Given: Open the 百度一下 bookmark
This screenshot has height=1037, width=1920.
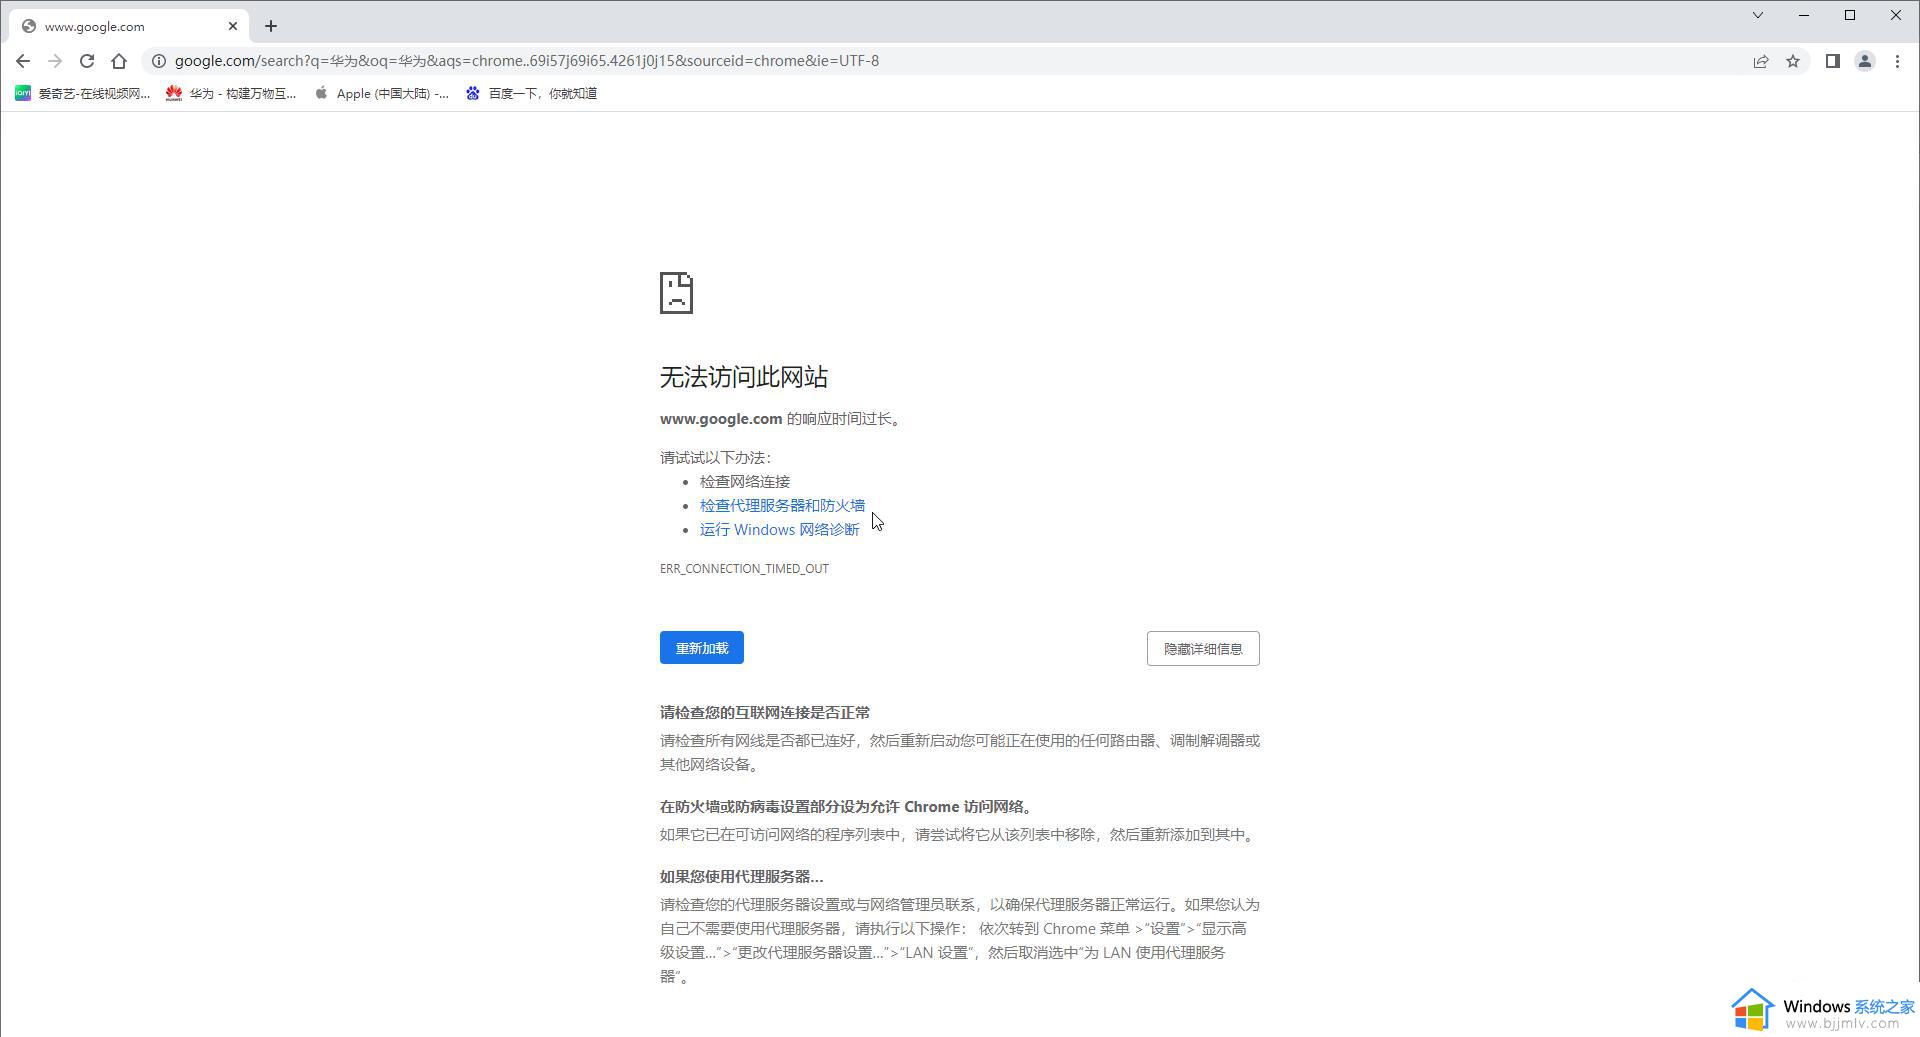Looking at the screenshot, I should pos(531,93).
